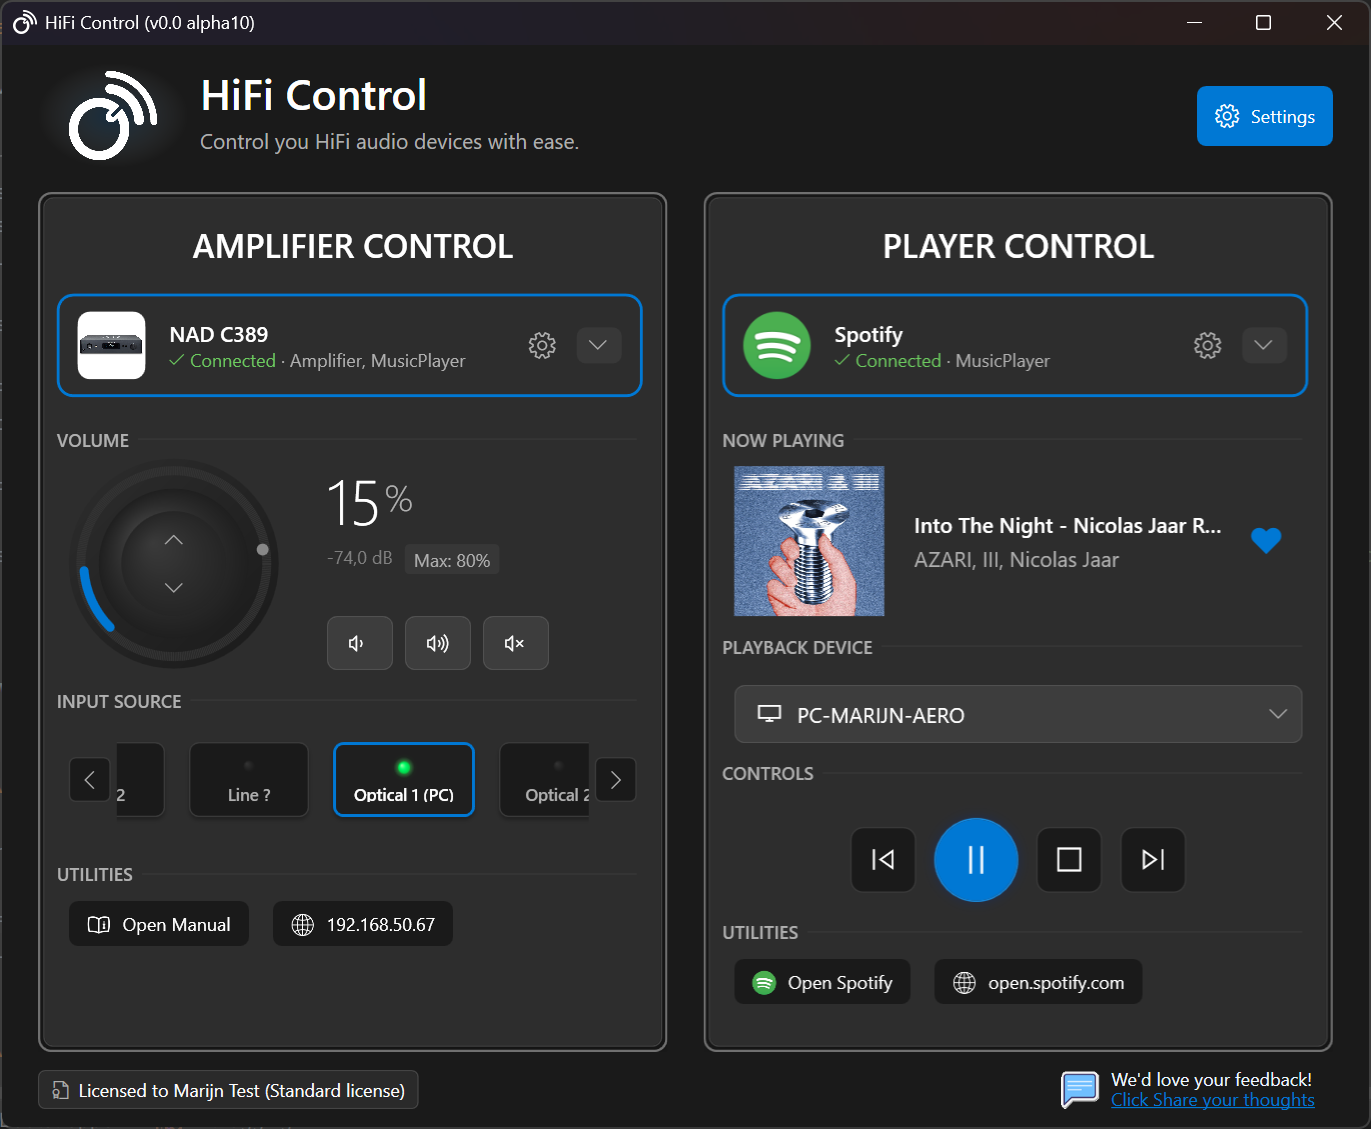Raise volume with speaker-up icon
The width and height of the screenshot is (1371, 1129).
point(437,643)
